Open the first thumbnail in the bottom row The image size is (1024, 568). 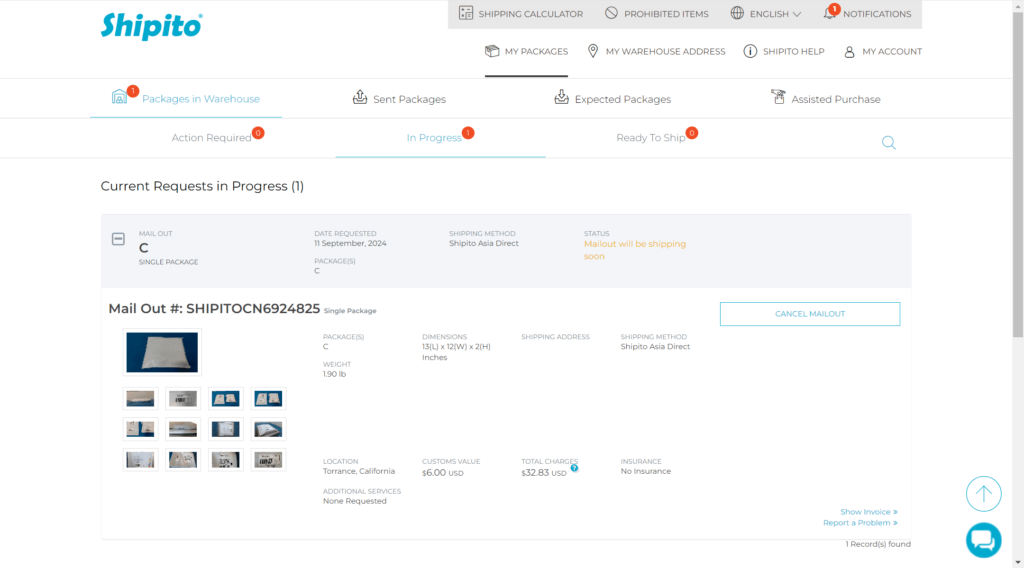[140, 460]
